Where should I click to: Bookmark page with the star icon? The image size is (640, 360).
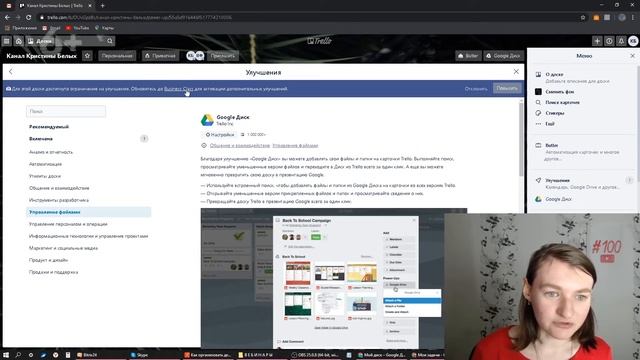pos(583,17)
